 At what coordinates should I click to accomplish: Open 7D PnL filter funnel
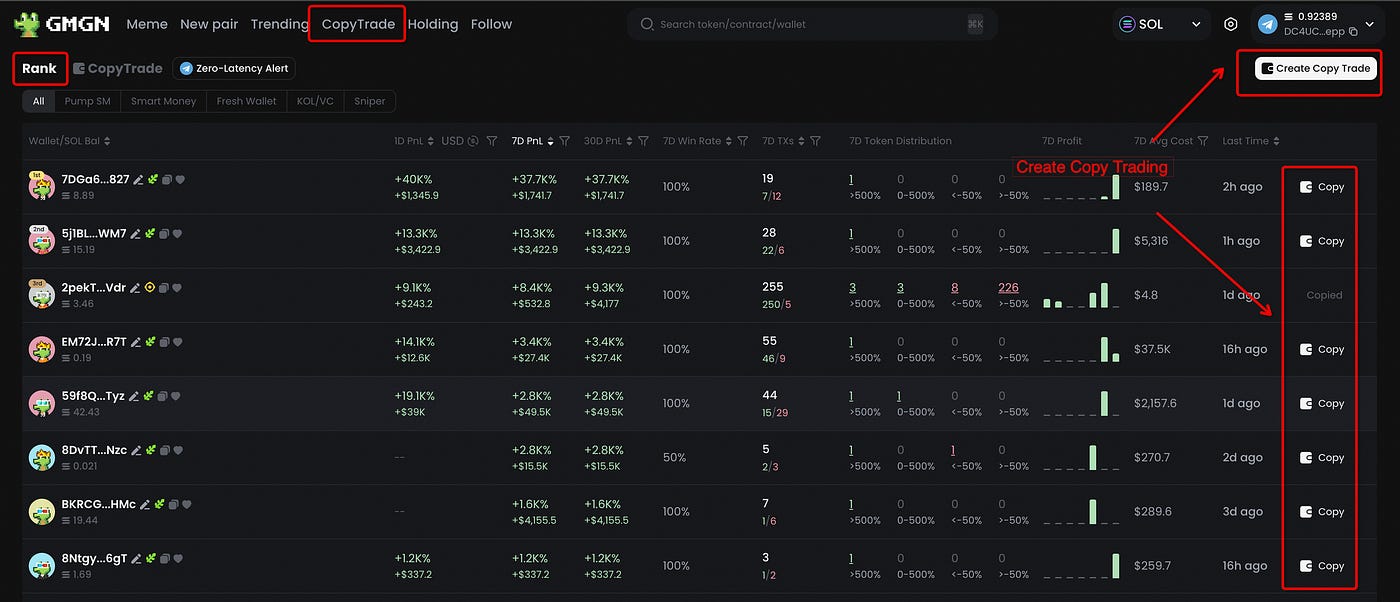point(565,141)
